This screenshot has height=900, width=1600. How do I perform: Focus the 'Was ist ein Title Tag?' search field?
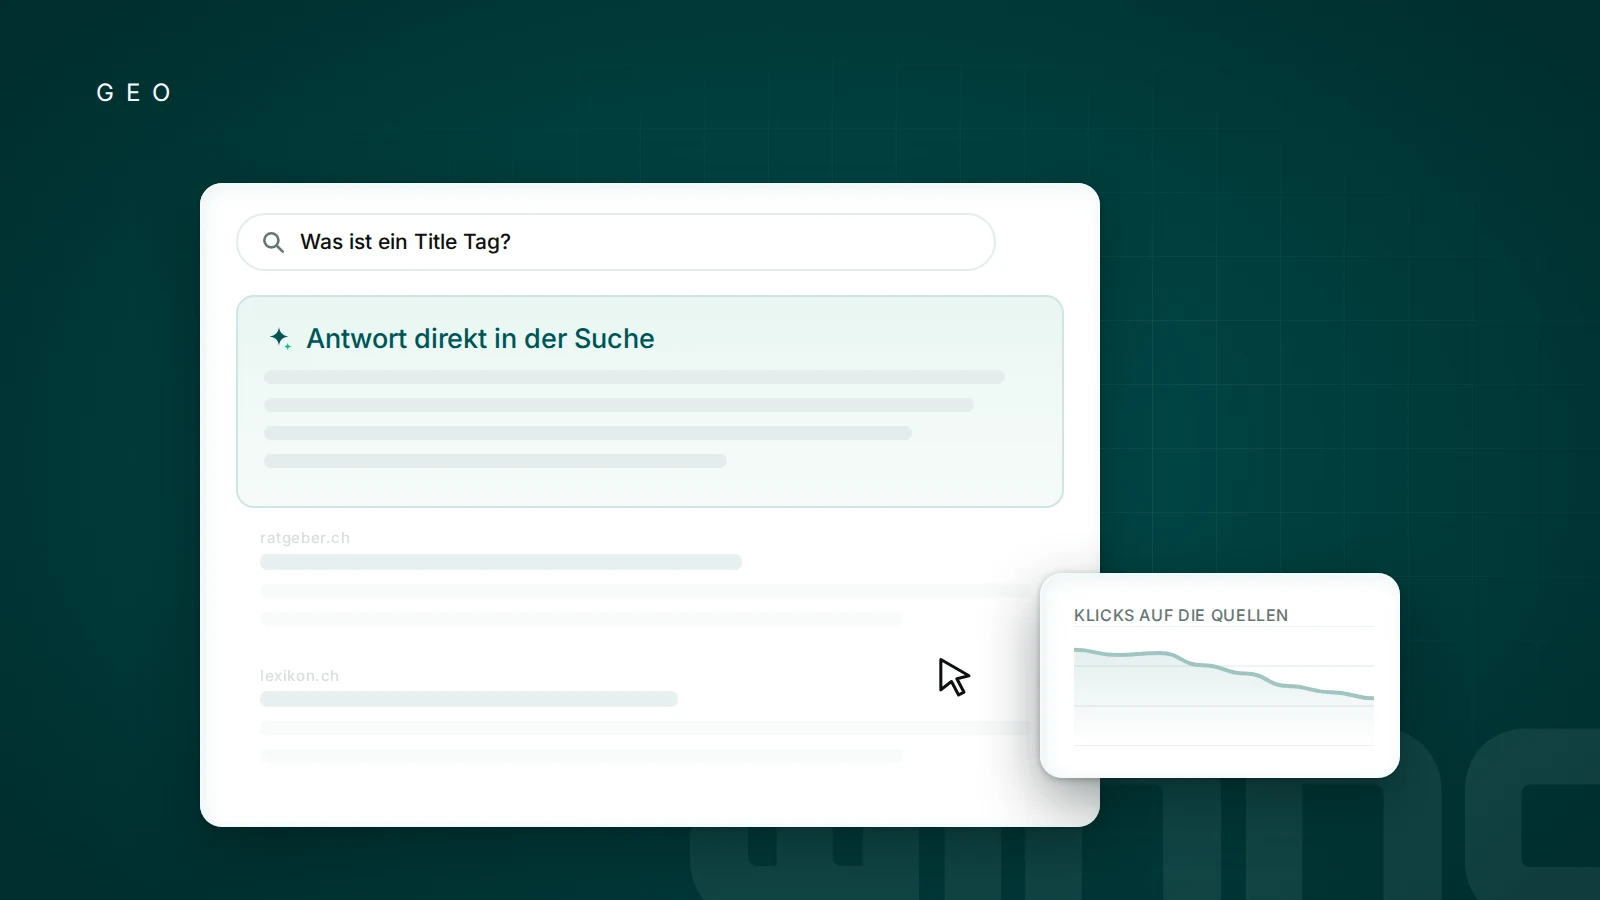tap(616, 242)
